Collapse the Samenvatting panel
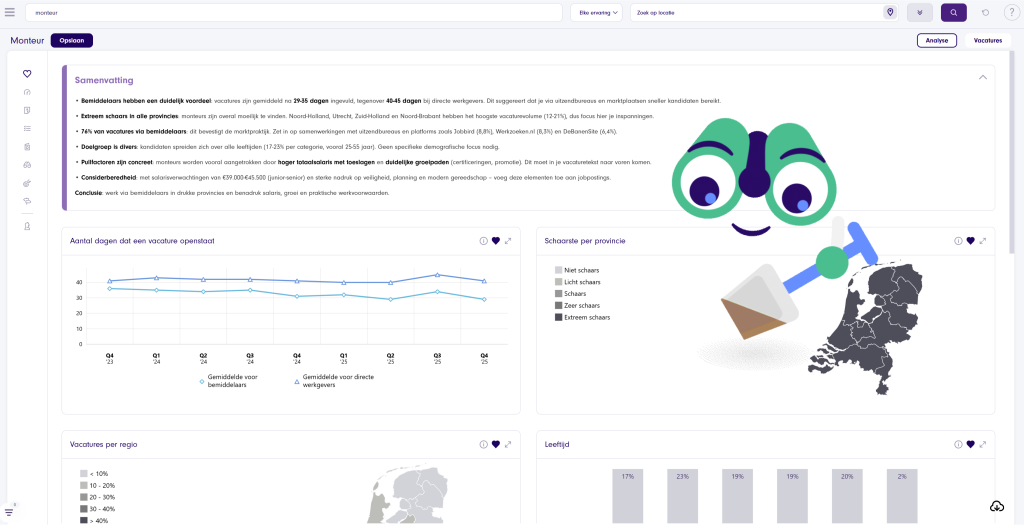 coord(982,77)
